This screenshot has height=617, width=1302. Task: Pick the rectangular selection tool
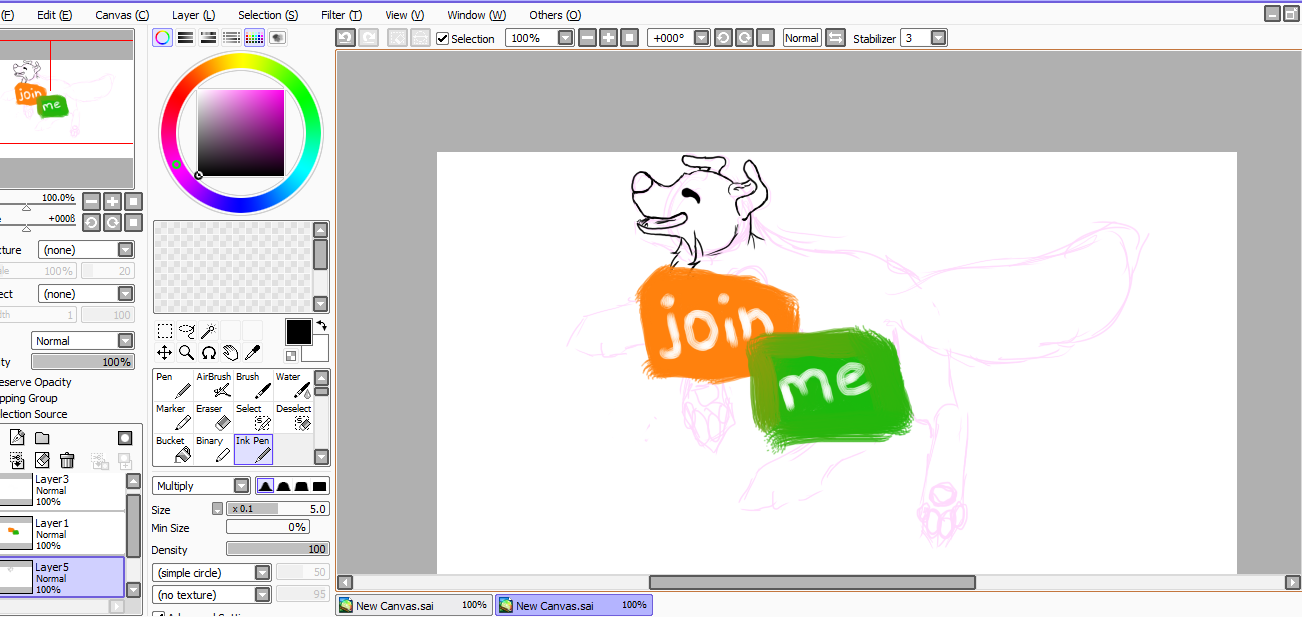click(x=165, y=331)
